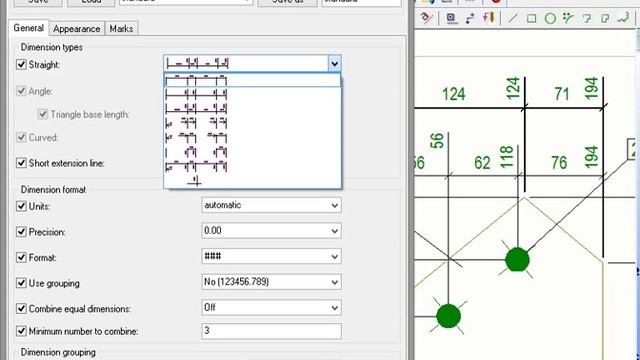The width and height of the screenshot is (640, 360).
Task: Choose the third straight dimension type option in list
Action: 252,109
